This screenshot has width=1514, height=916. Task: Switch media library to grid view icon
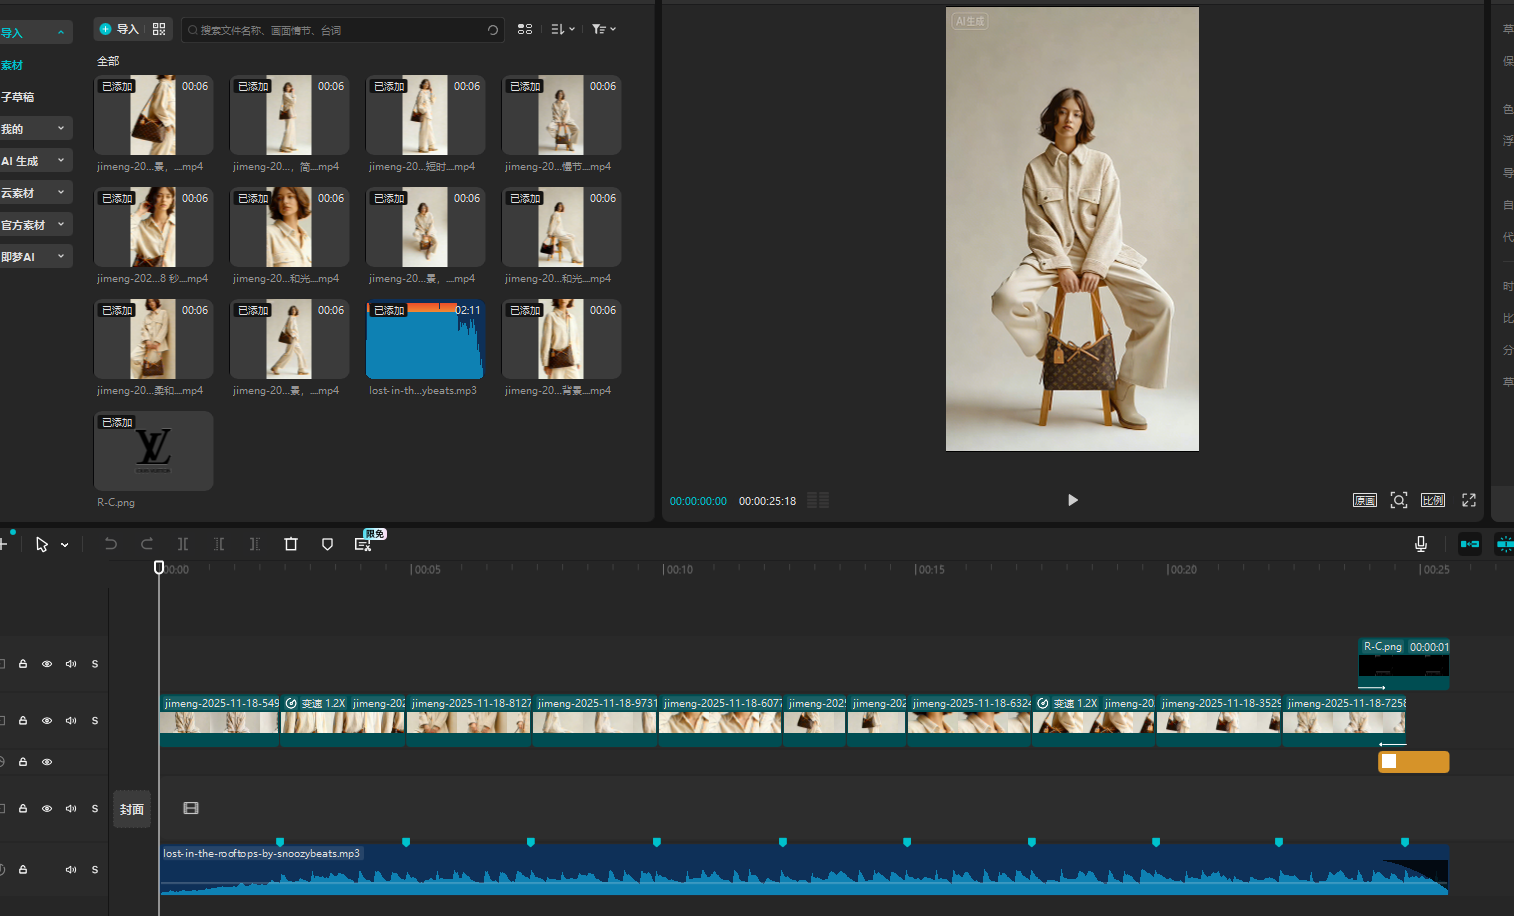click(x=525, y=29)
